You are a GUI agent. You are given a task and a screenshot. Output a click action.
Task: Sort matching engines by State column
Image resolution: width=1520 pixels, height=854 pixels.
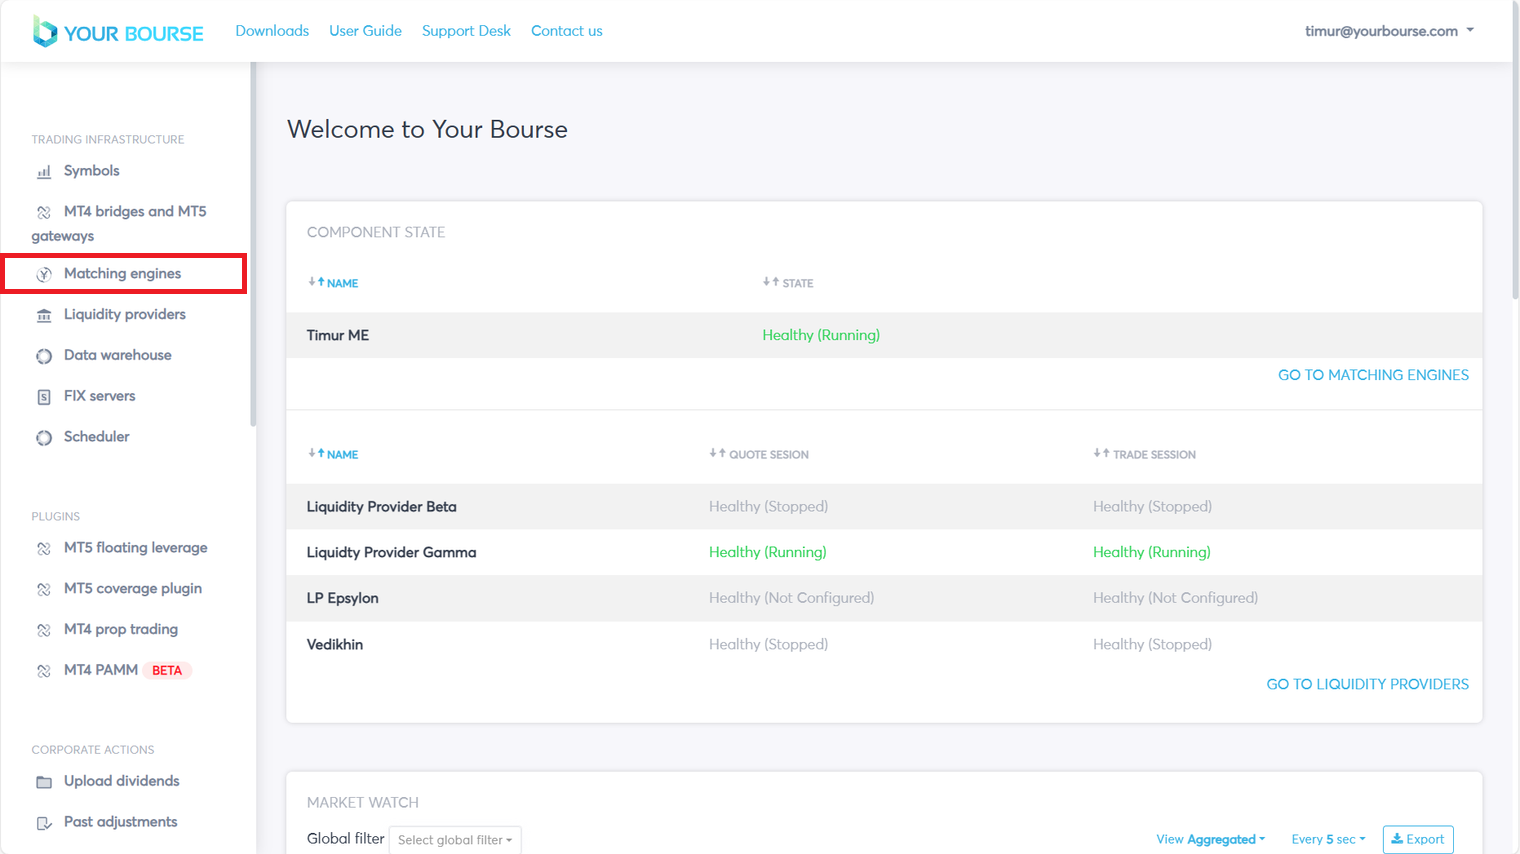click(x=788, y=283)
